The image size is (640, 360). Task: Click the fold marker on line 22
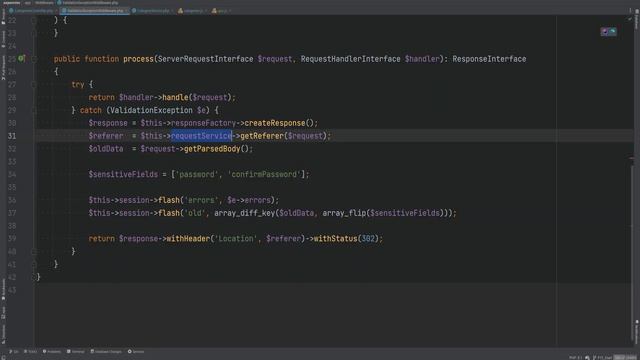[x=34, y=20]
